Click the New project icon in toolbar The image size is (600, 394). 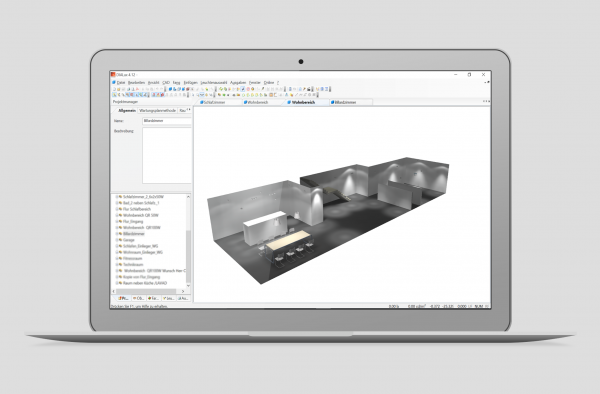pyautogui.click(x=114, y=89)
